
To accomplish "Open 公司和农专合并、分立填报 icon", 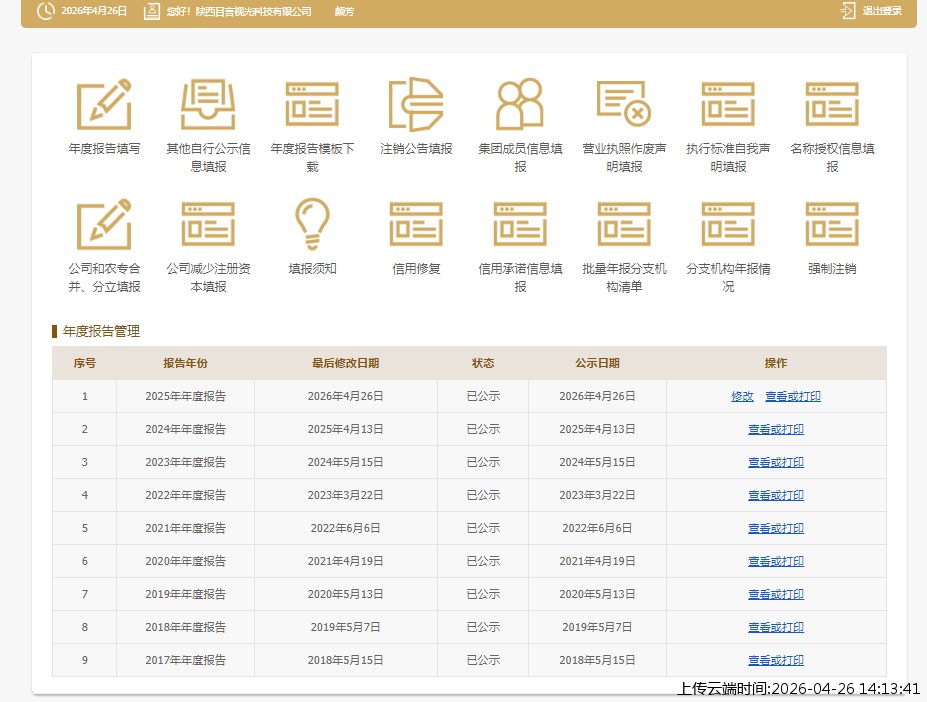I will pos(105,224).
